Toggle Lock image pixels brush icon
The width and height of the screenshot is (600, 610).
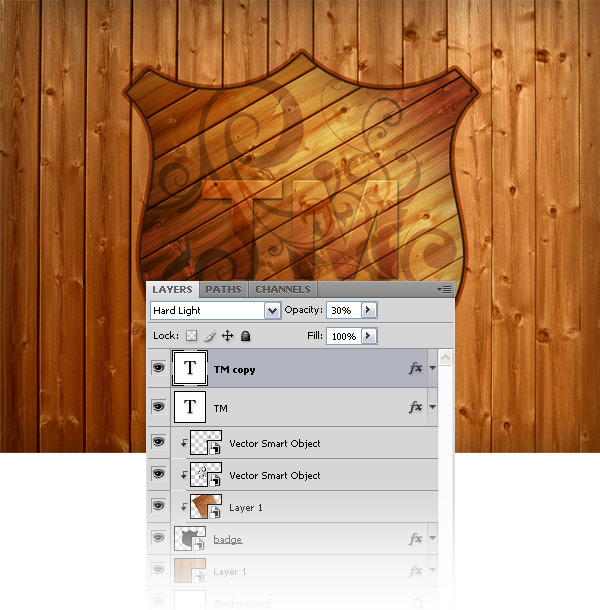(210, 336)
